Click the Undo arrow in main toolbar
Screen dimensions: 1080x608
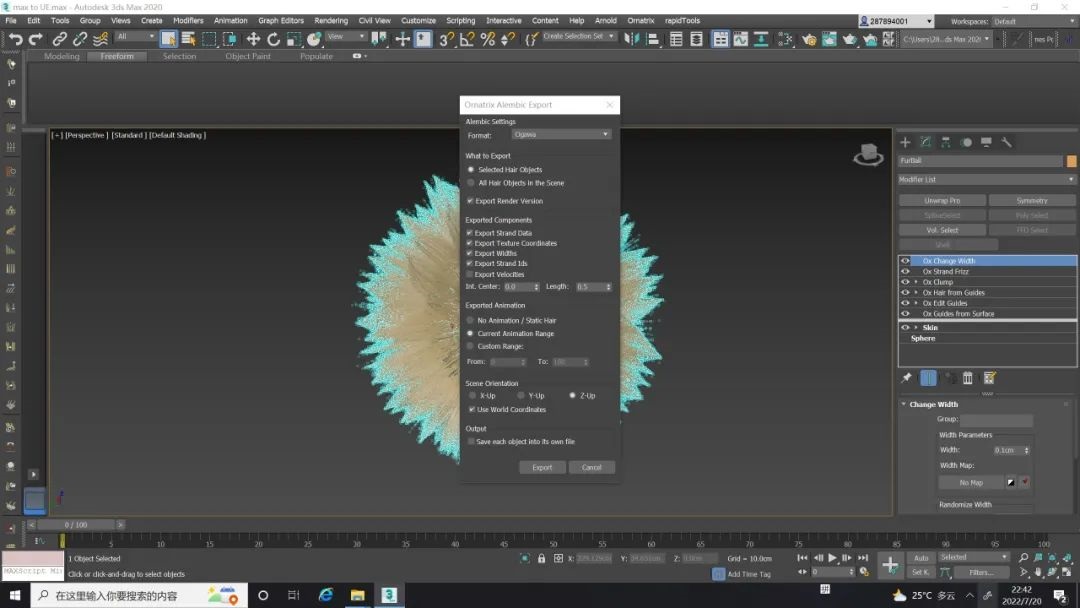pyautogui.click(x=15, y=39)
